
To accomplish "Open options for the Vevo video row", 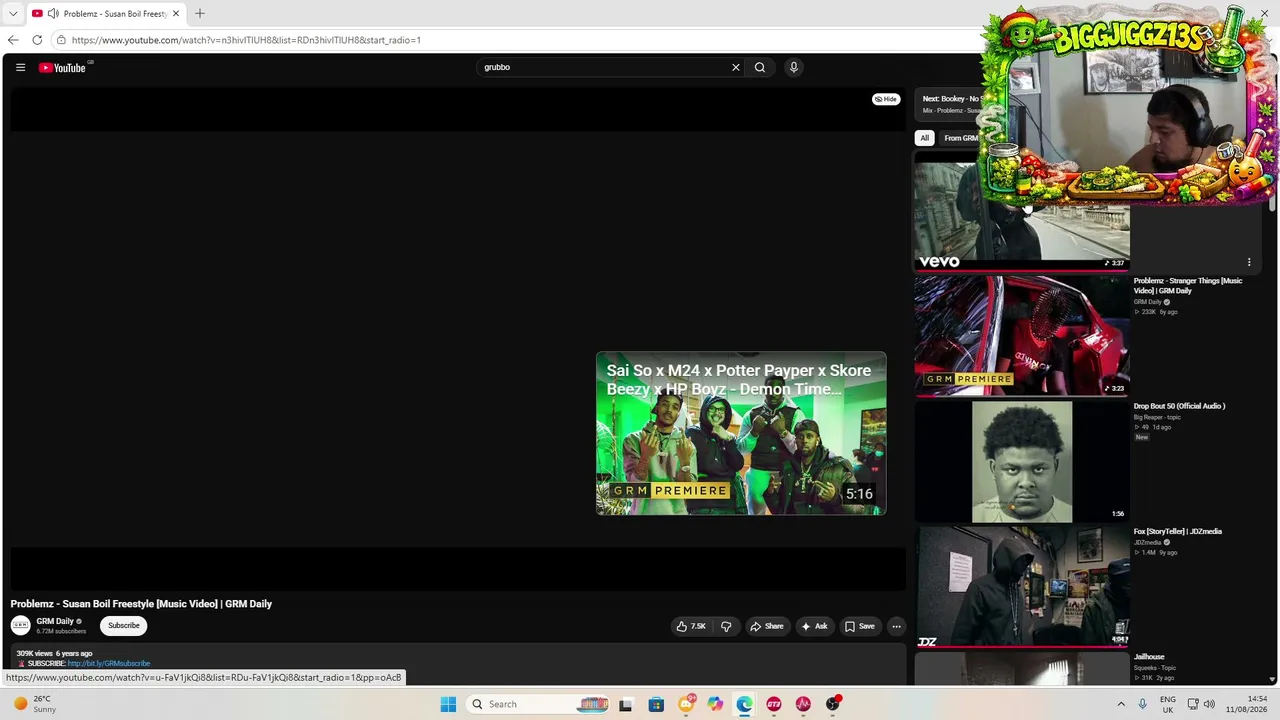I will tap(1249, 262).
